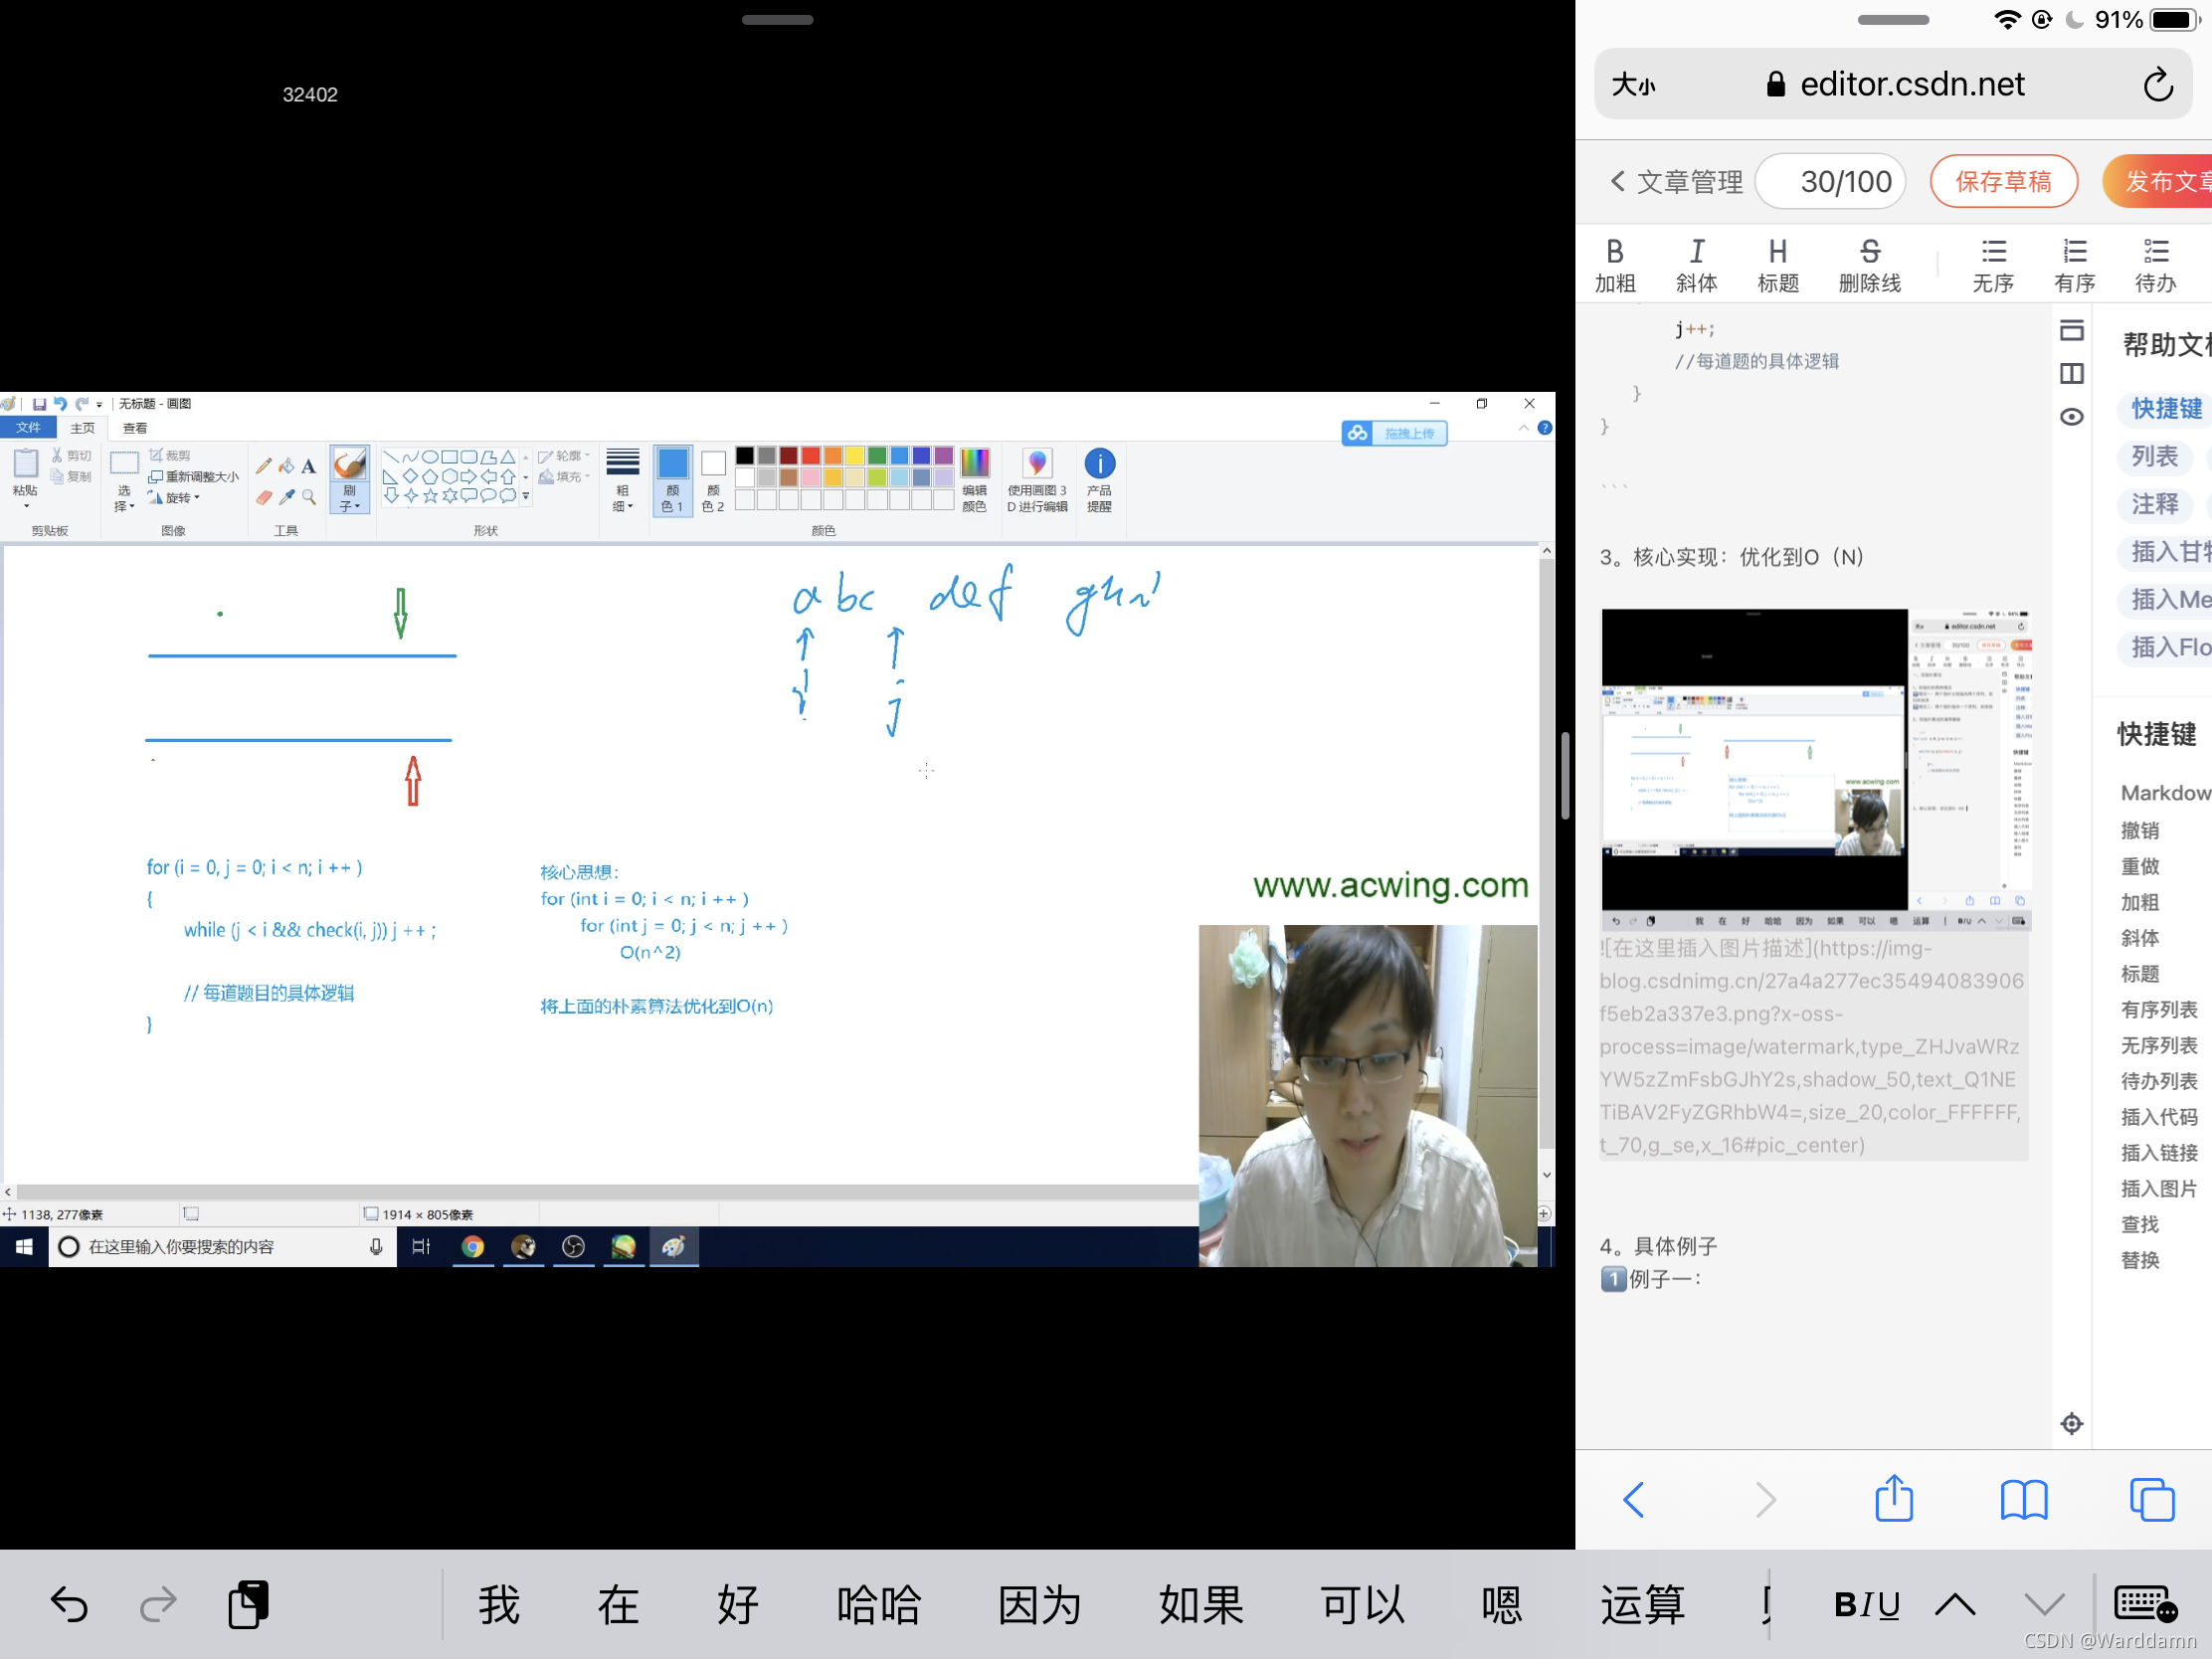The image size is (2212, 1659).
Task: Tap the 大小 text size button in Safari
Action: (1633, 85)
